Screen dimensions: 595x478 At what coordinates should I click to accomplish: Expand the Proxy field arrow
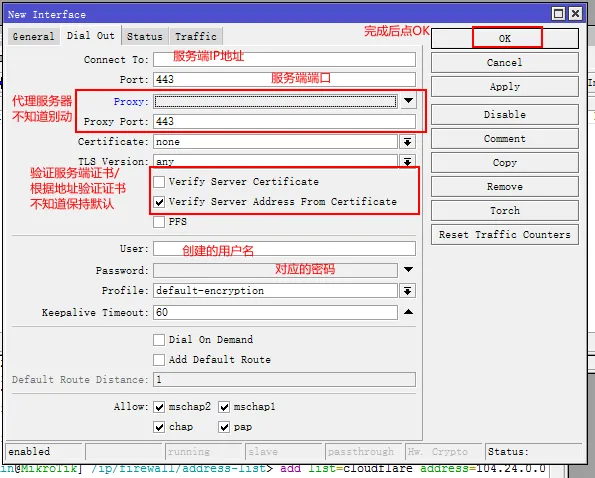[408, 101]
